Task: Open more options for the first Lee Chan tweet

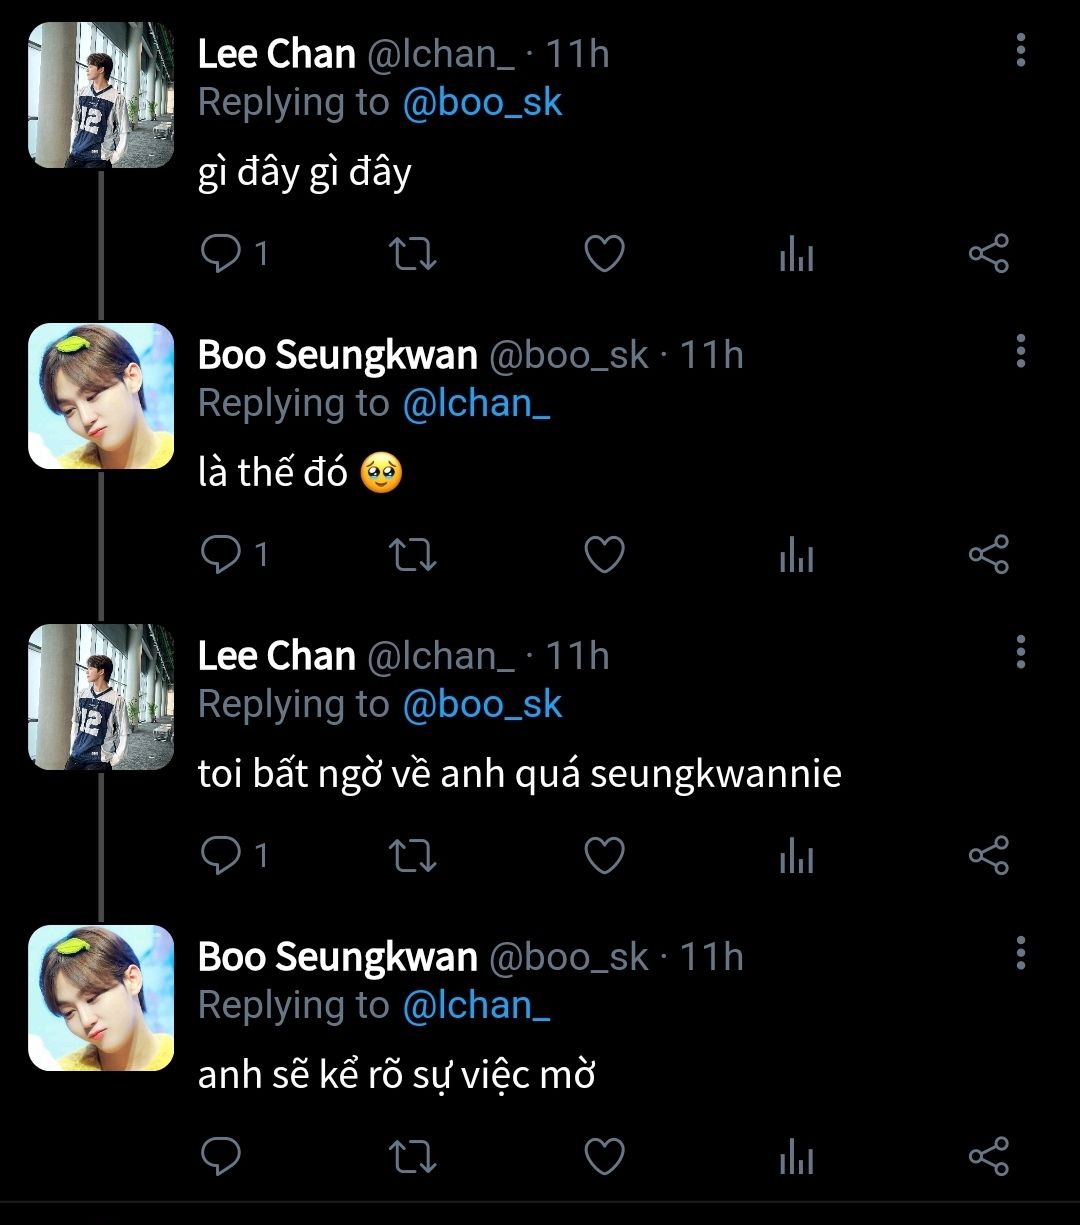Action: pyautogui.click(x=1020, y=50)
